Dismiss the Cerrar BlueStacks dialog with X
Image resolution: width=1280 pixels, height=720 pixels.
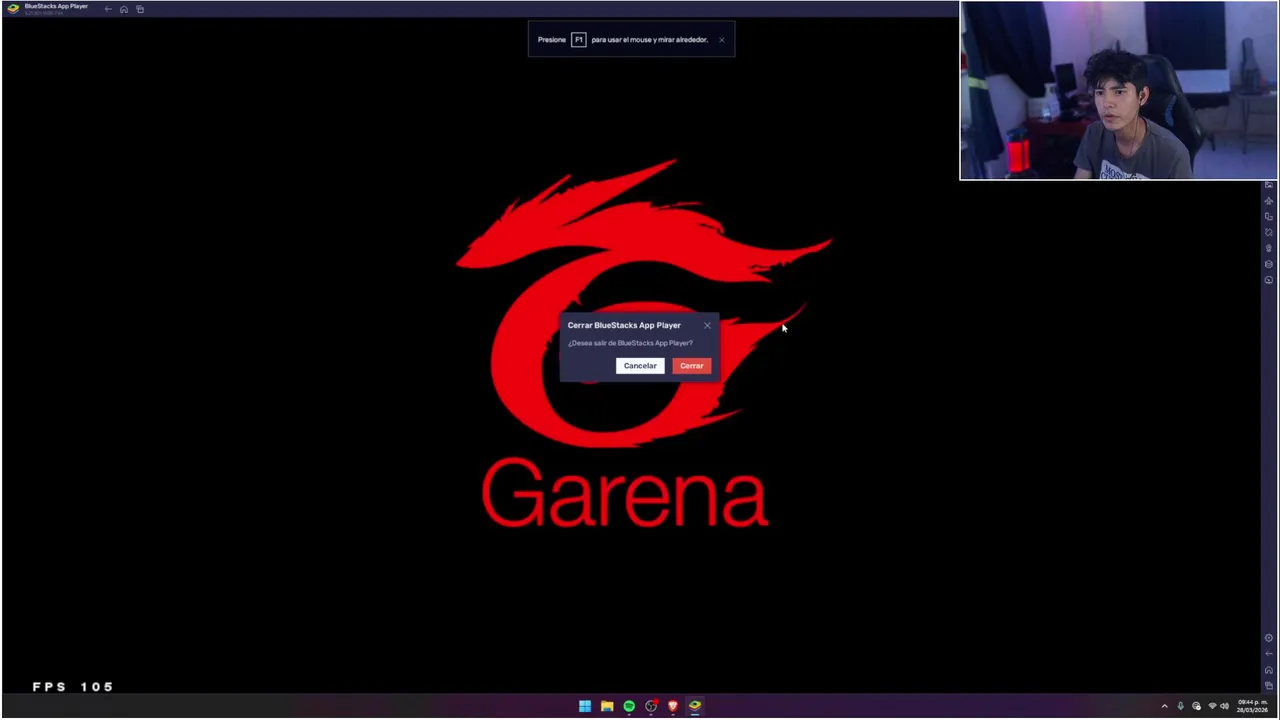coord(707,325)
